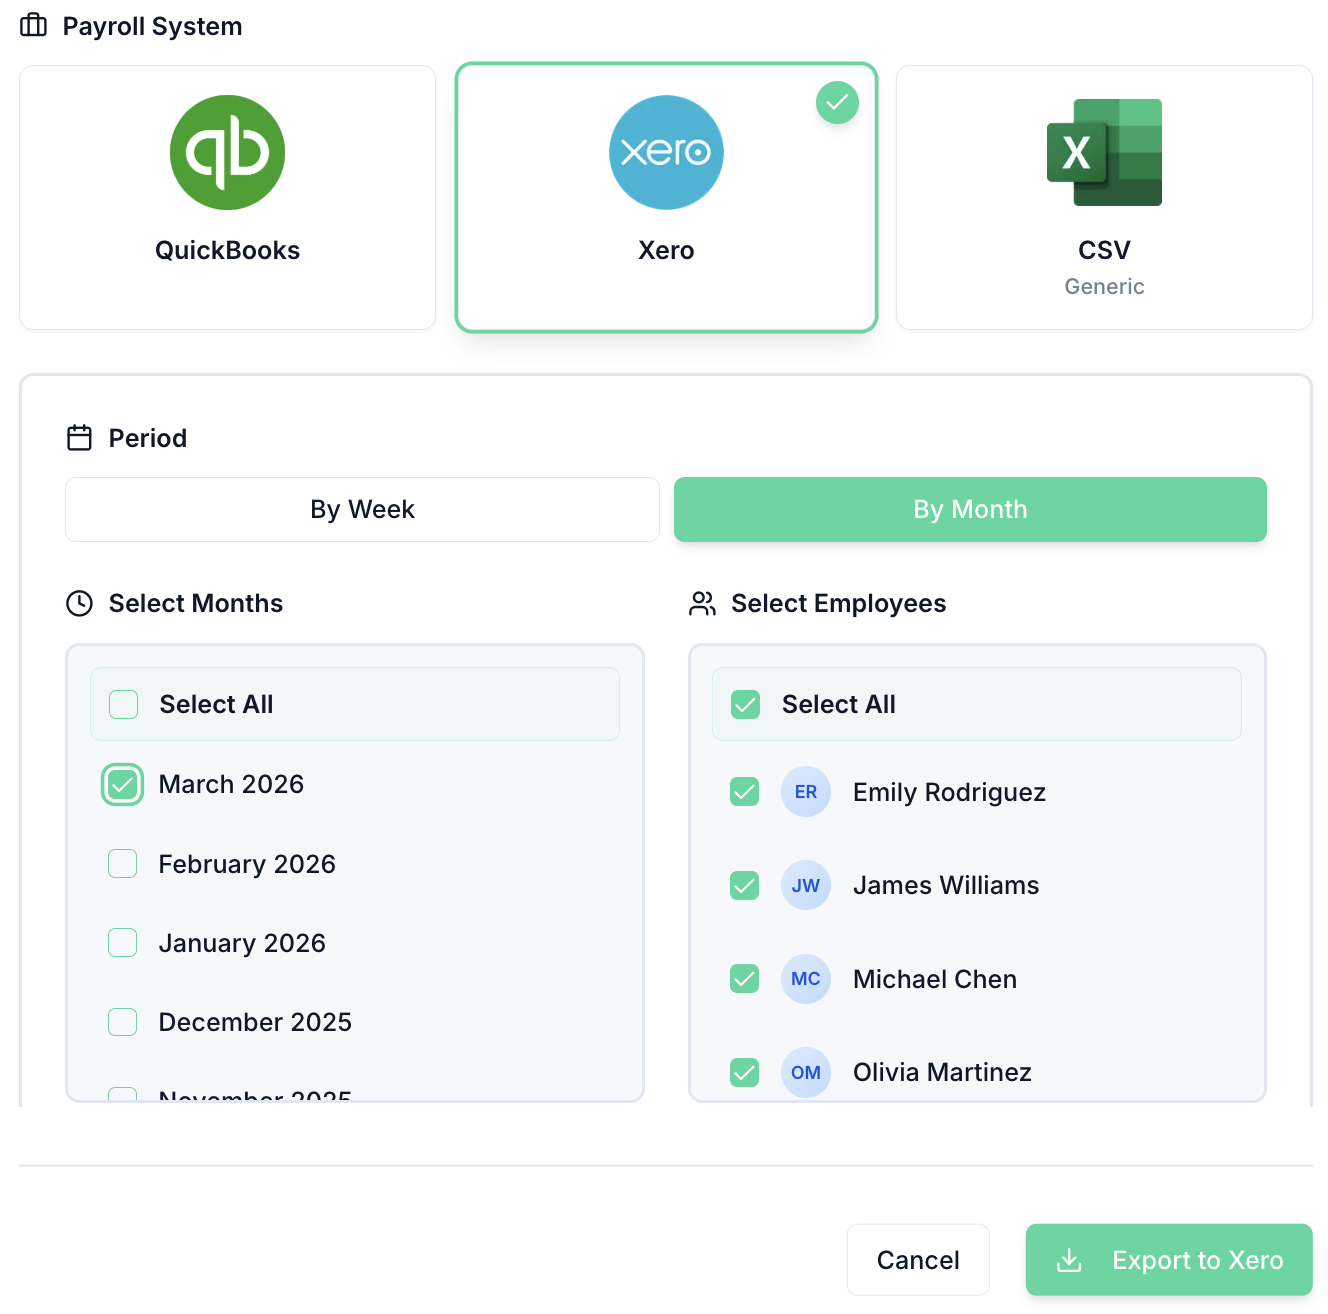Click Michael Chen's MC avatar
Screen dimensions: 1328x1314
(805, 979)
